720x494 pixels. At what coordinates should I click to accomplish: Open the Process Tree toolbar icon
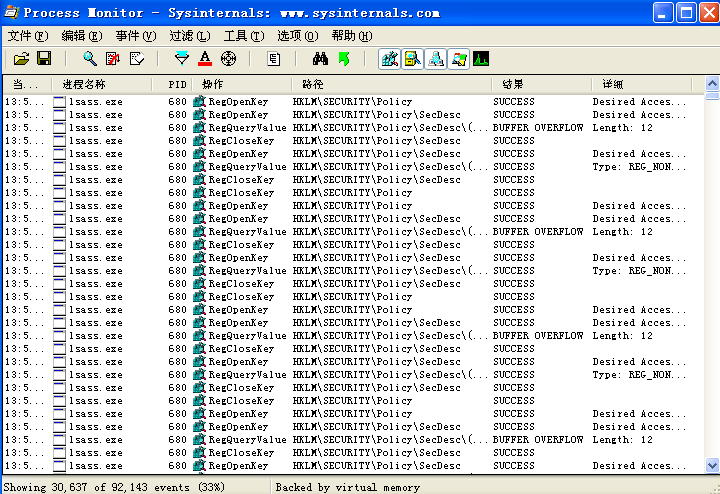274,59
